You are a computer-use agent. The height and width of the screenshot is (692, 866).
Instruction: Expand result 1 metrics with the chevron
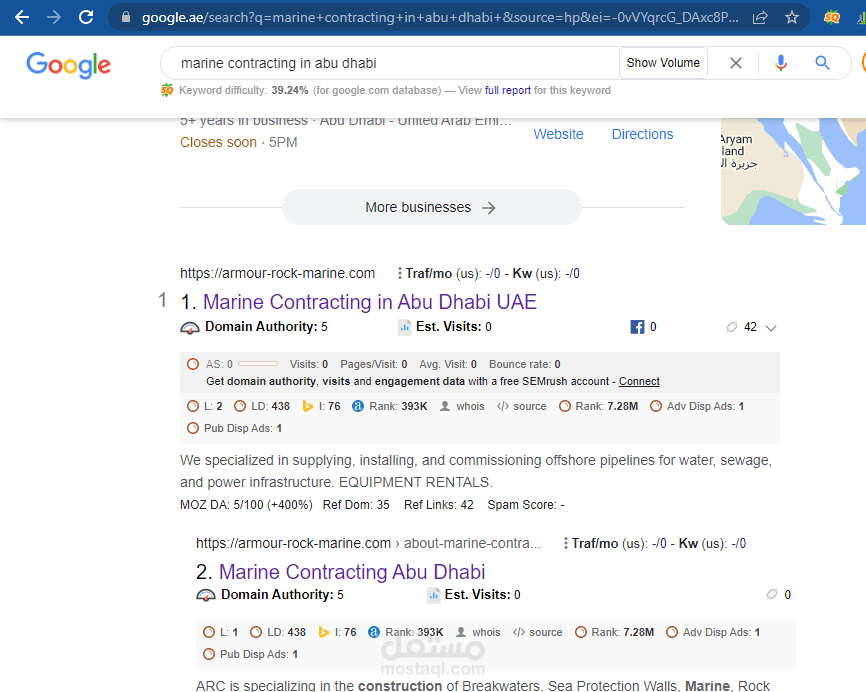[771, 328]
